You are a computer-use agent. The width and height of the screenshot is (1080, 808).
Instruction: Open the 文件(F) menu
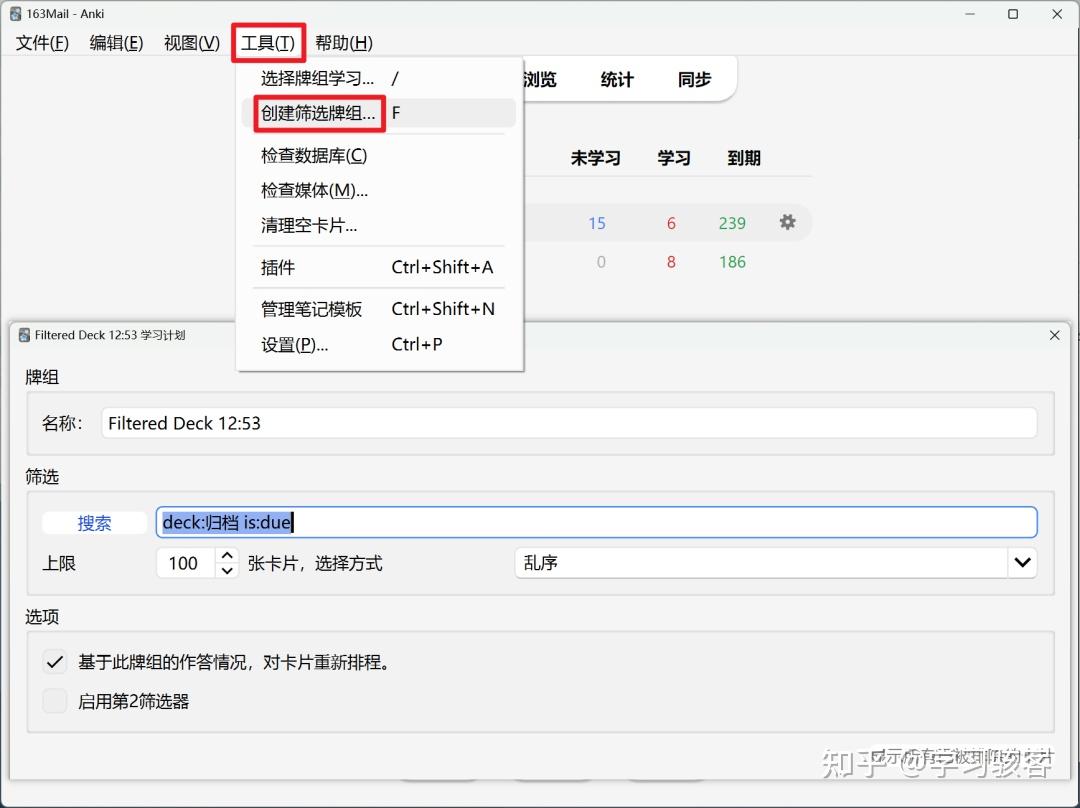pos(42,43)
